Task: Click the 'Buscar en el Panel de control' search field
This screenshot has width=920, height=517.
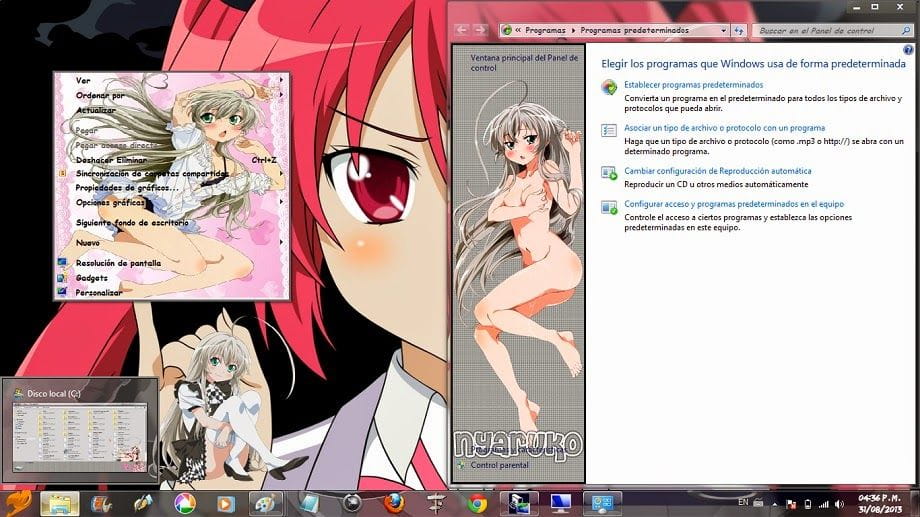Action: [x=820, y=31]
